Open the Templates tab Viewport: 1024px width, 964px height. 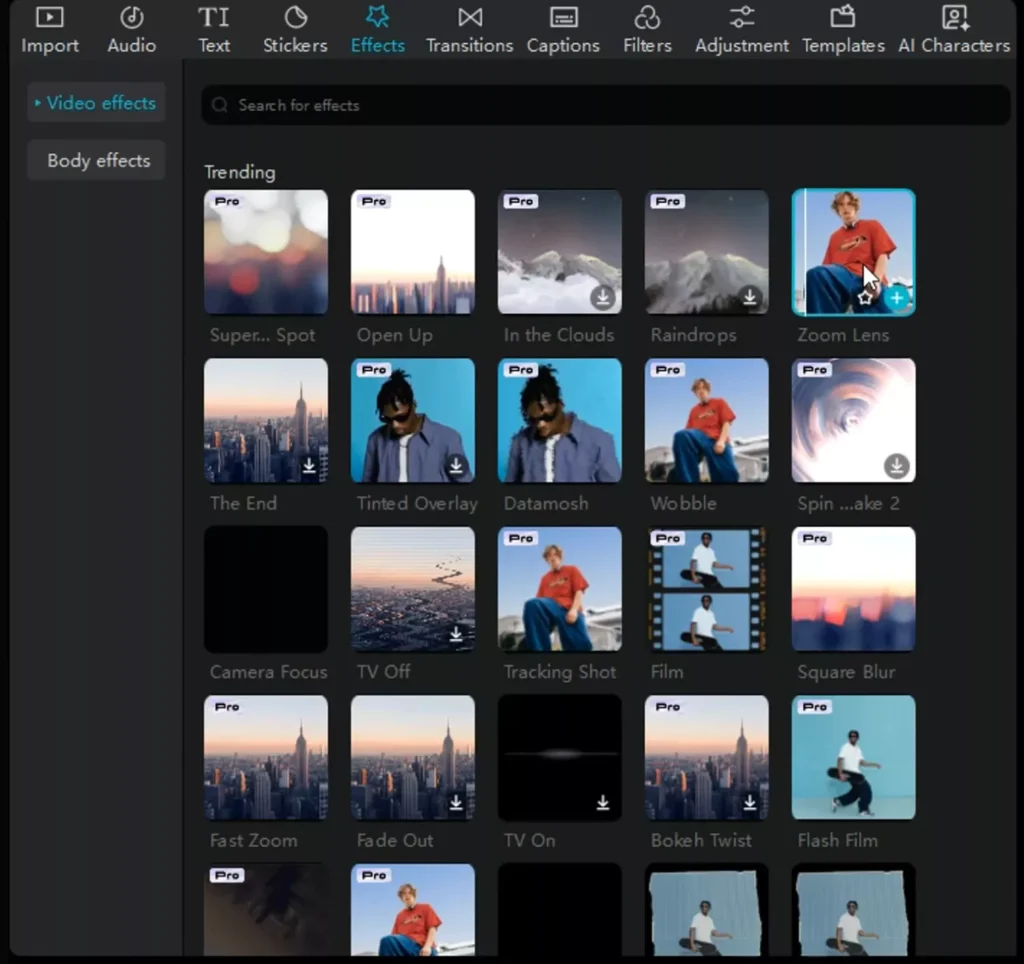843,30
